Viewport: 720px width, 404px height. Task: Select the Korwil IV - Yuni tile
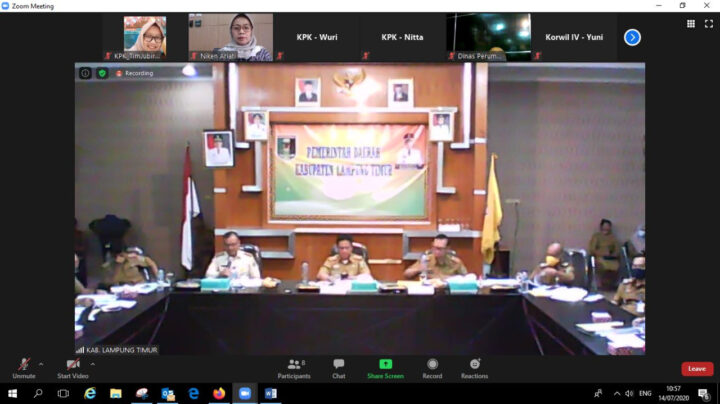coord(573,37)
